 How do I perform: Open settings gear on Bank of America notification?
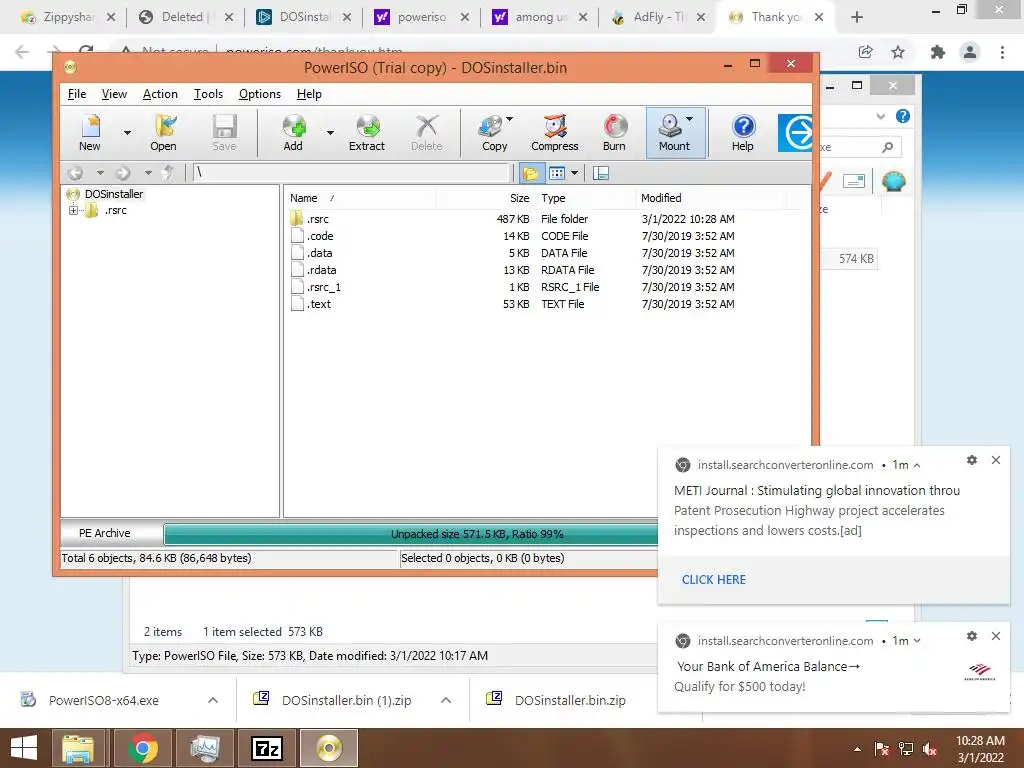click(x=972, y=636)
